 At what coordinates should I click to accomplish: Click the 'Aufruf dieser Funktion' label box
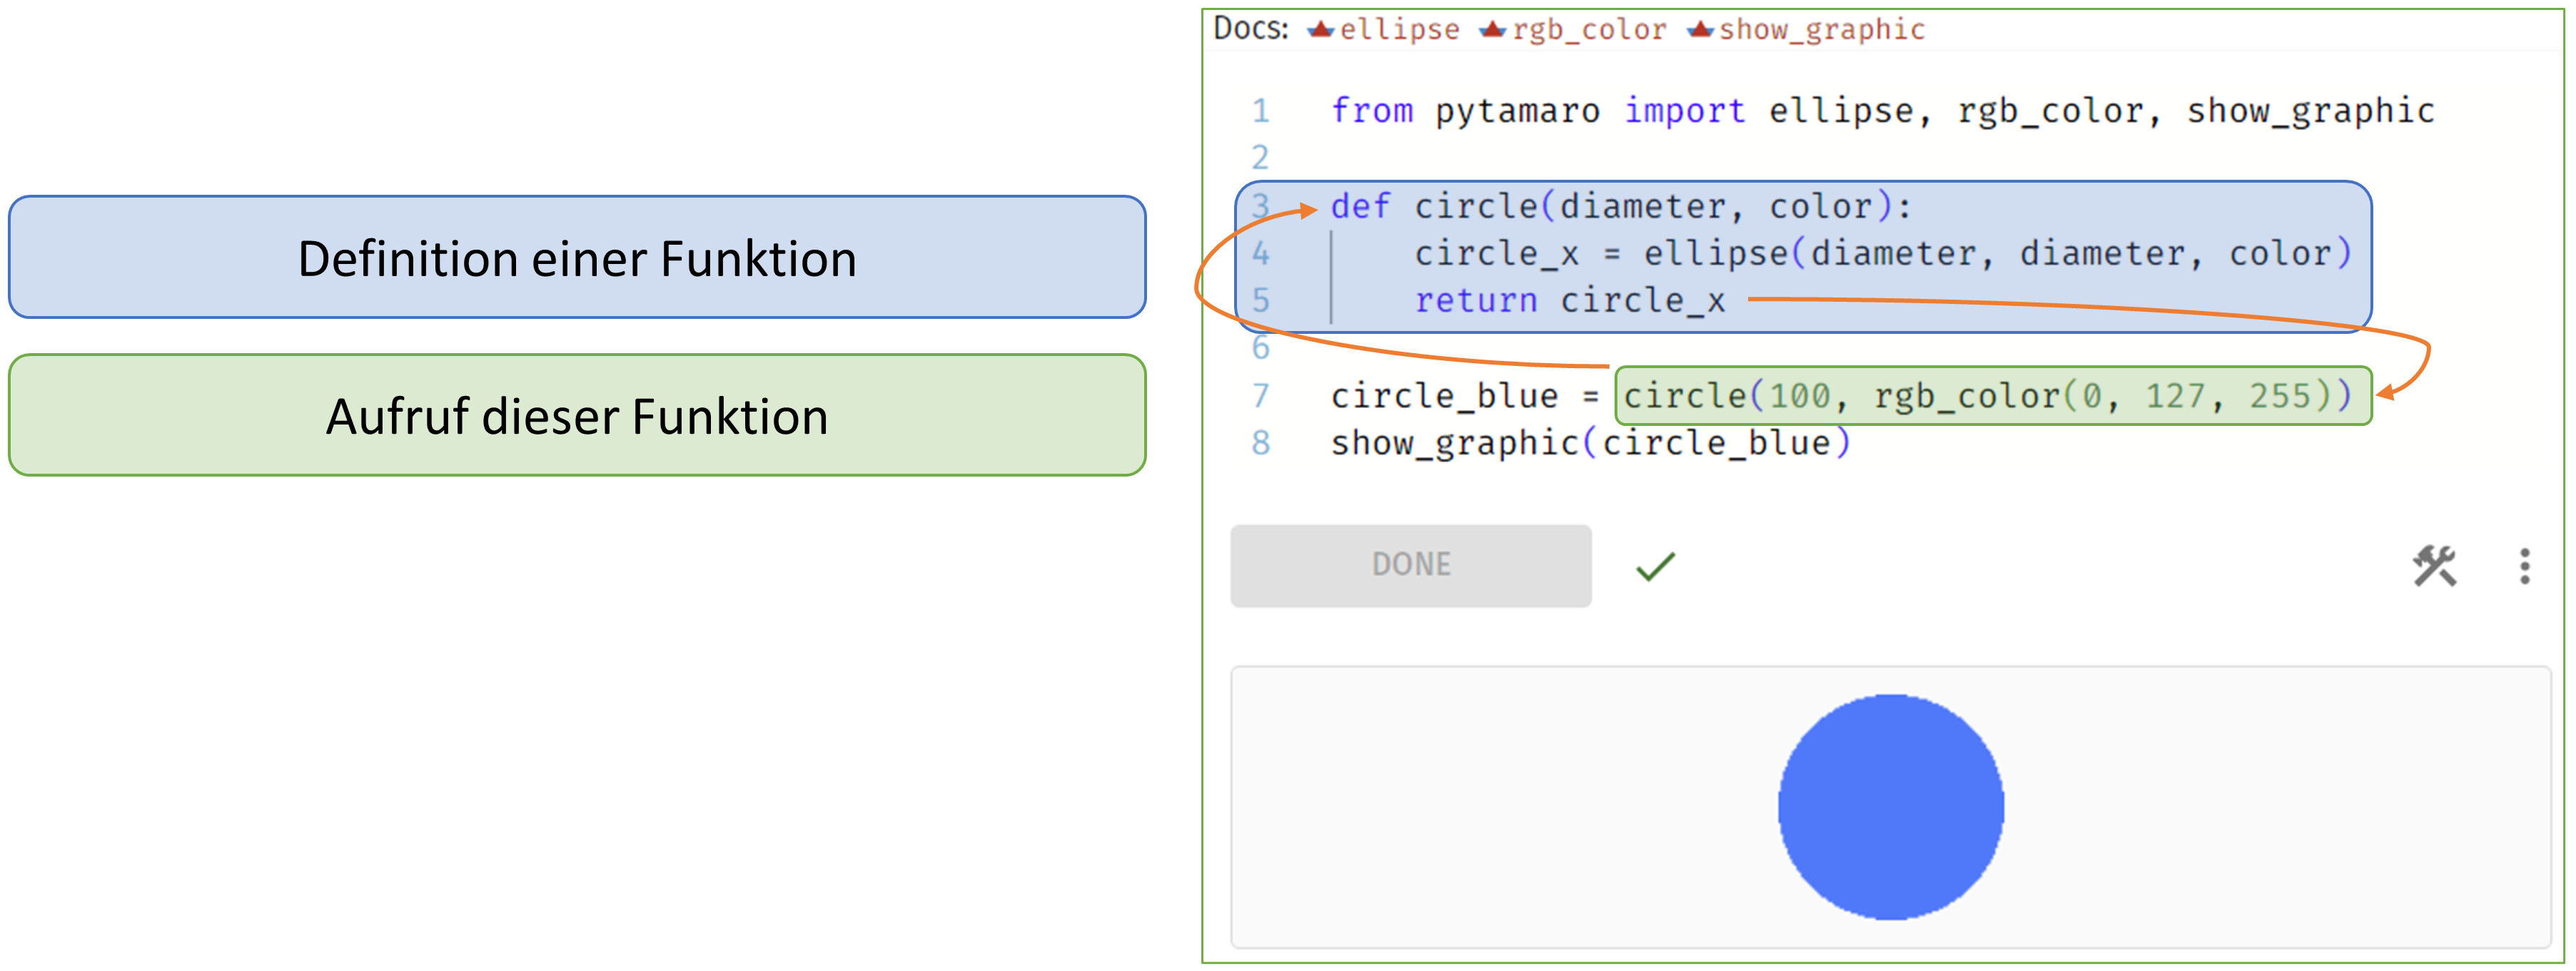[577, 415]
